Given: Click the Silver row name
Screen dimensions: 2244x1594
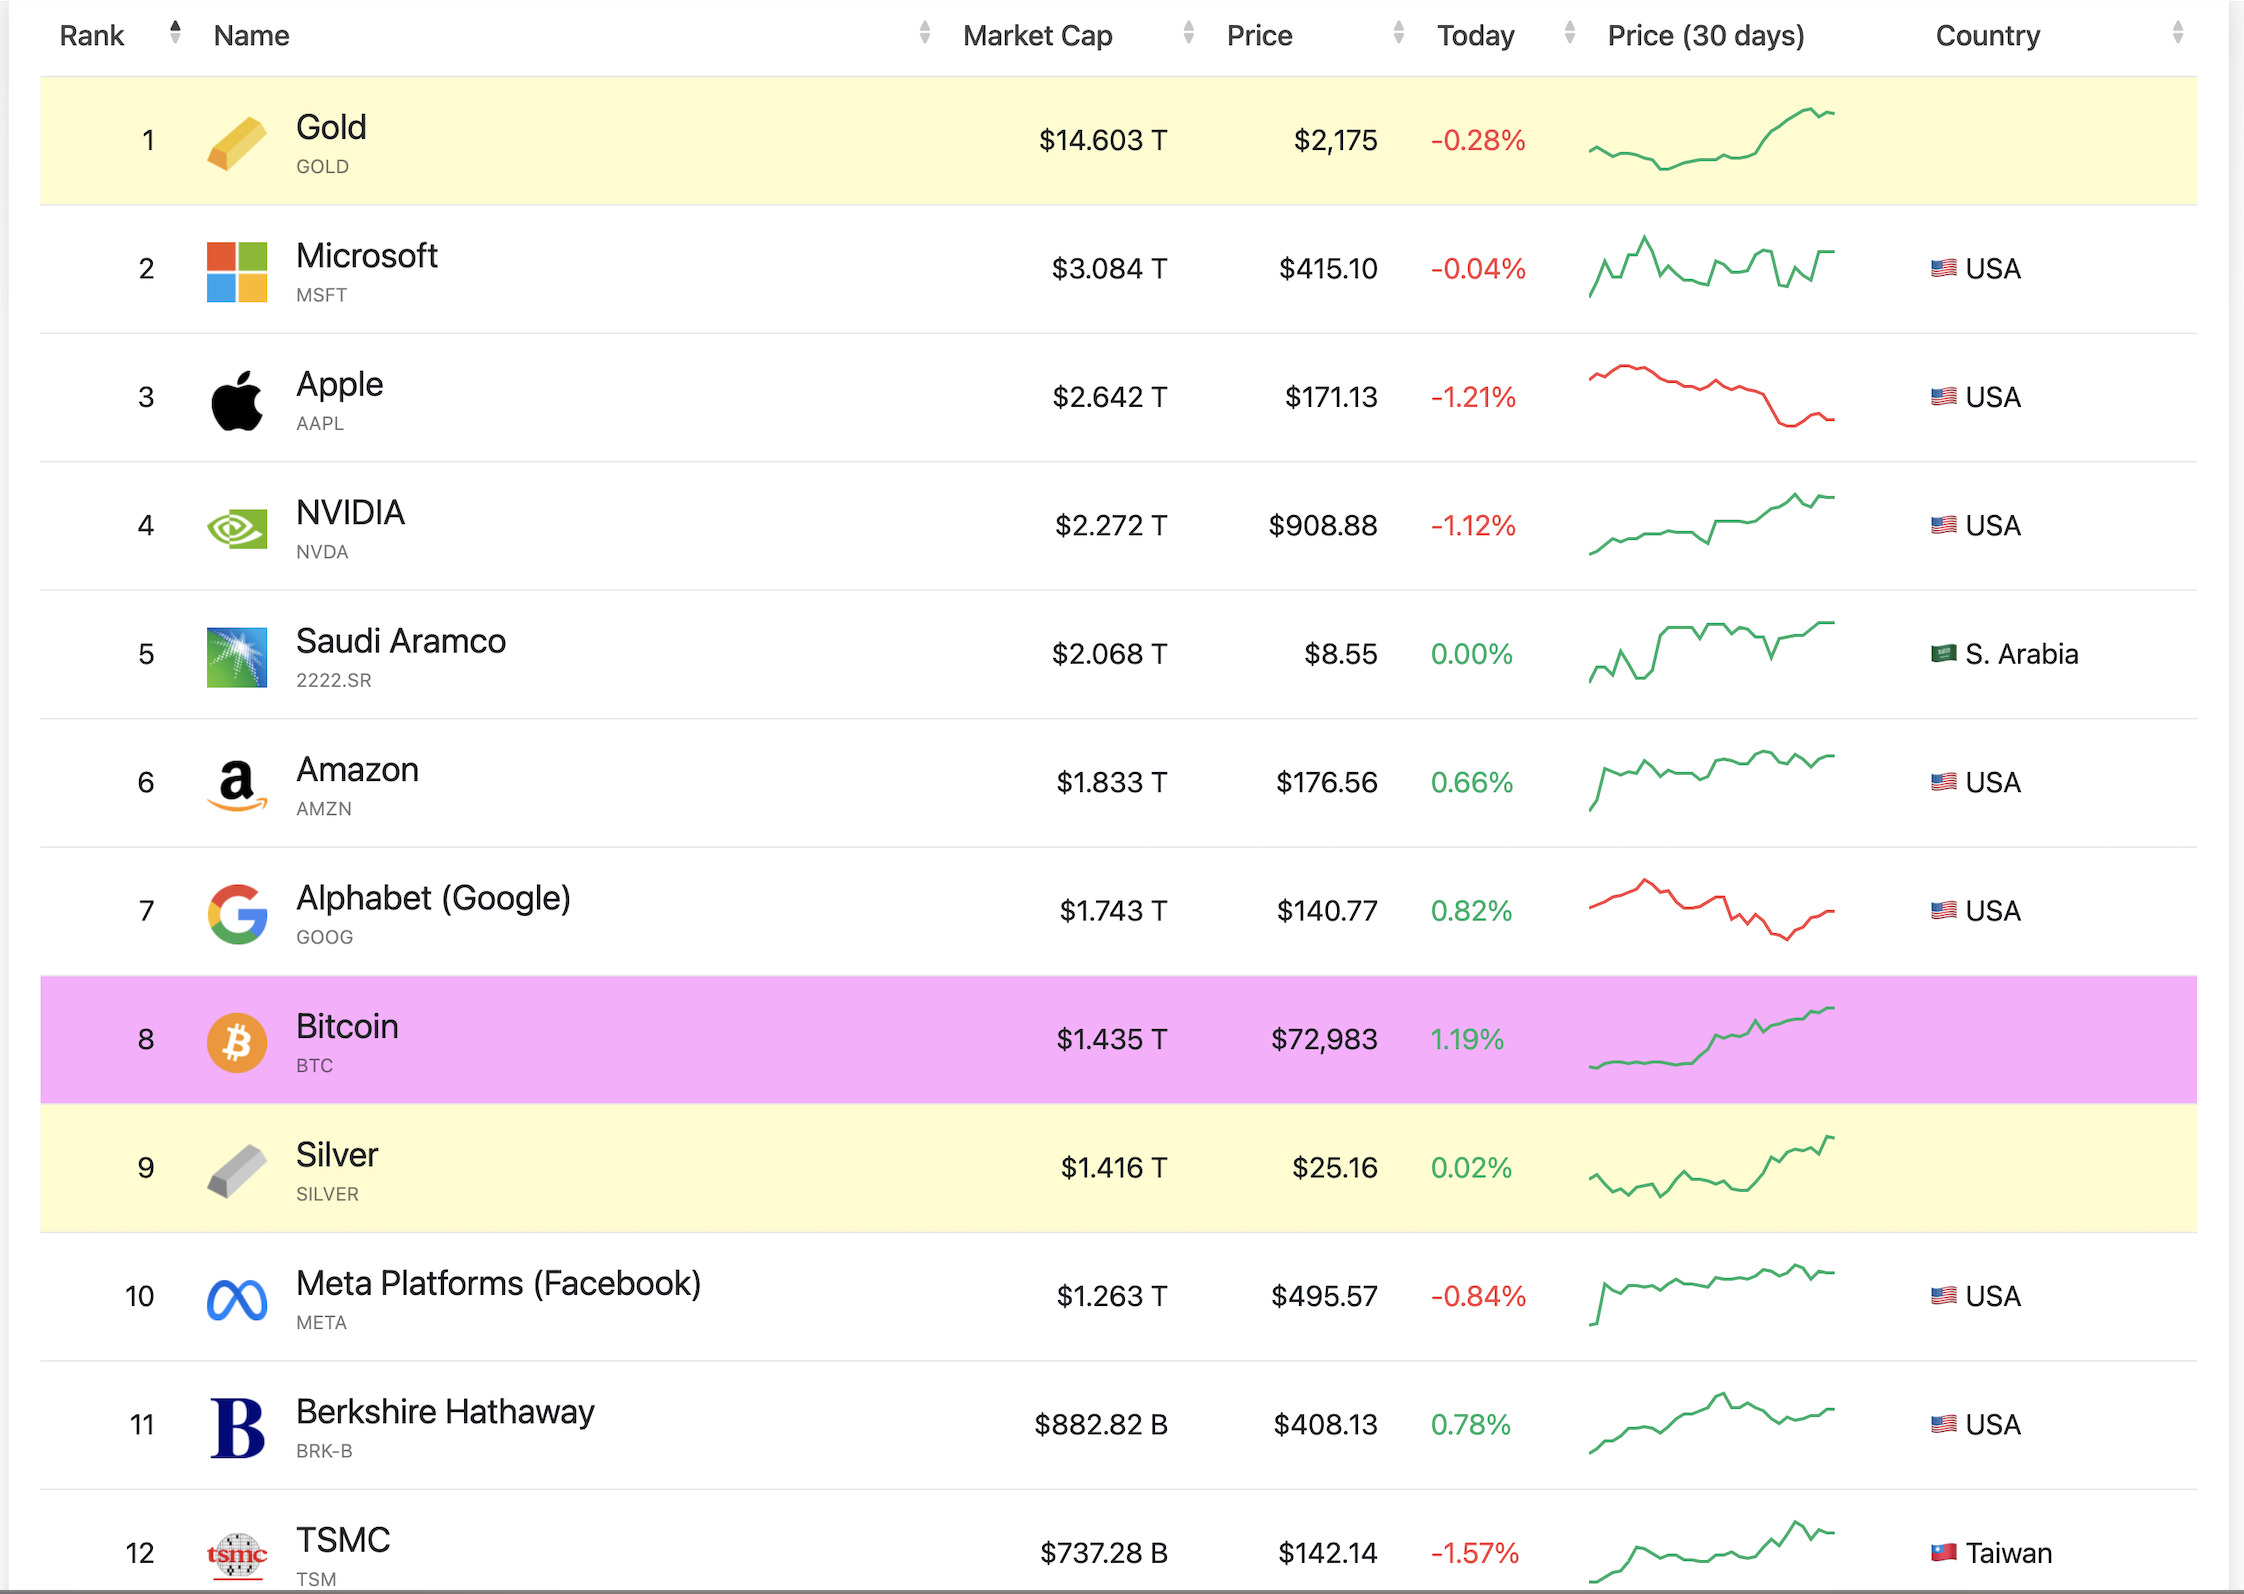Looking at the screenshot, I should click(x=337, y=1155).
